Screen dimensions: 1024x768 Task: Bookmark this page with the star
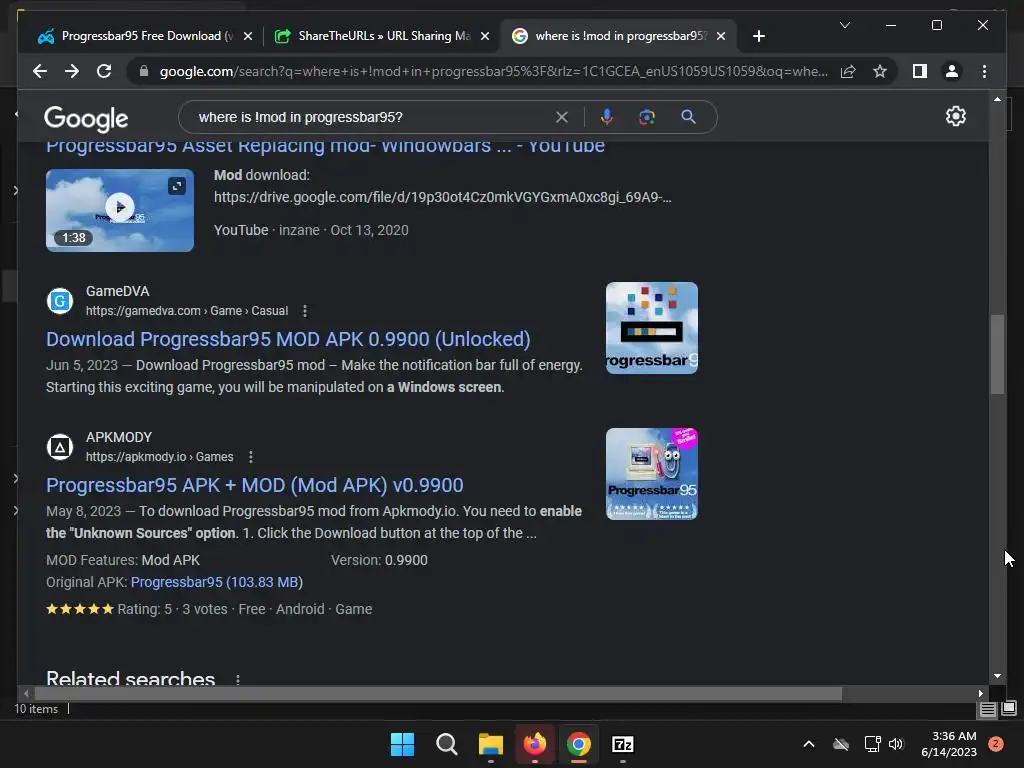click(880, 71)
